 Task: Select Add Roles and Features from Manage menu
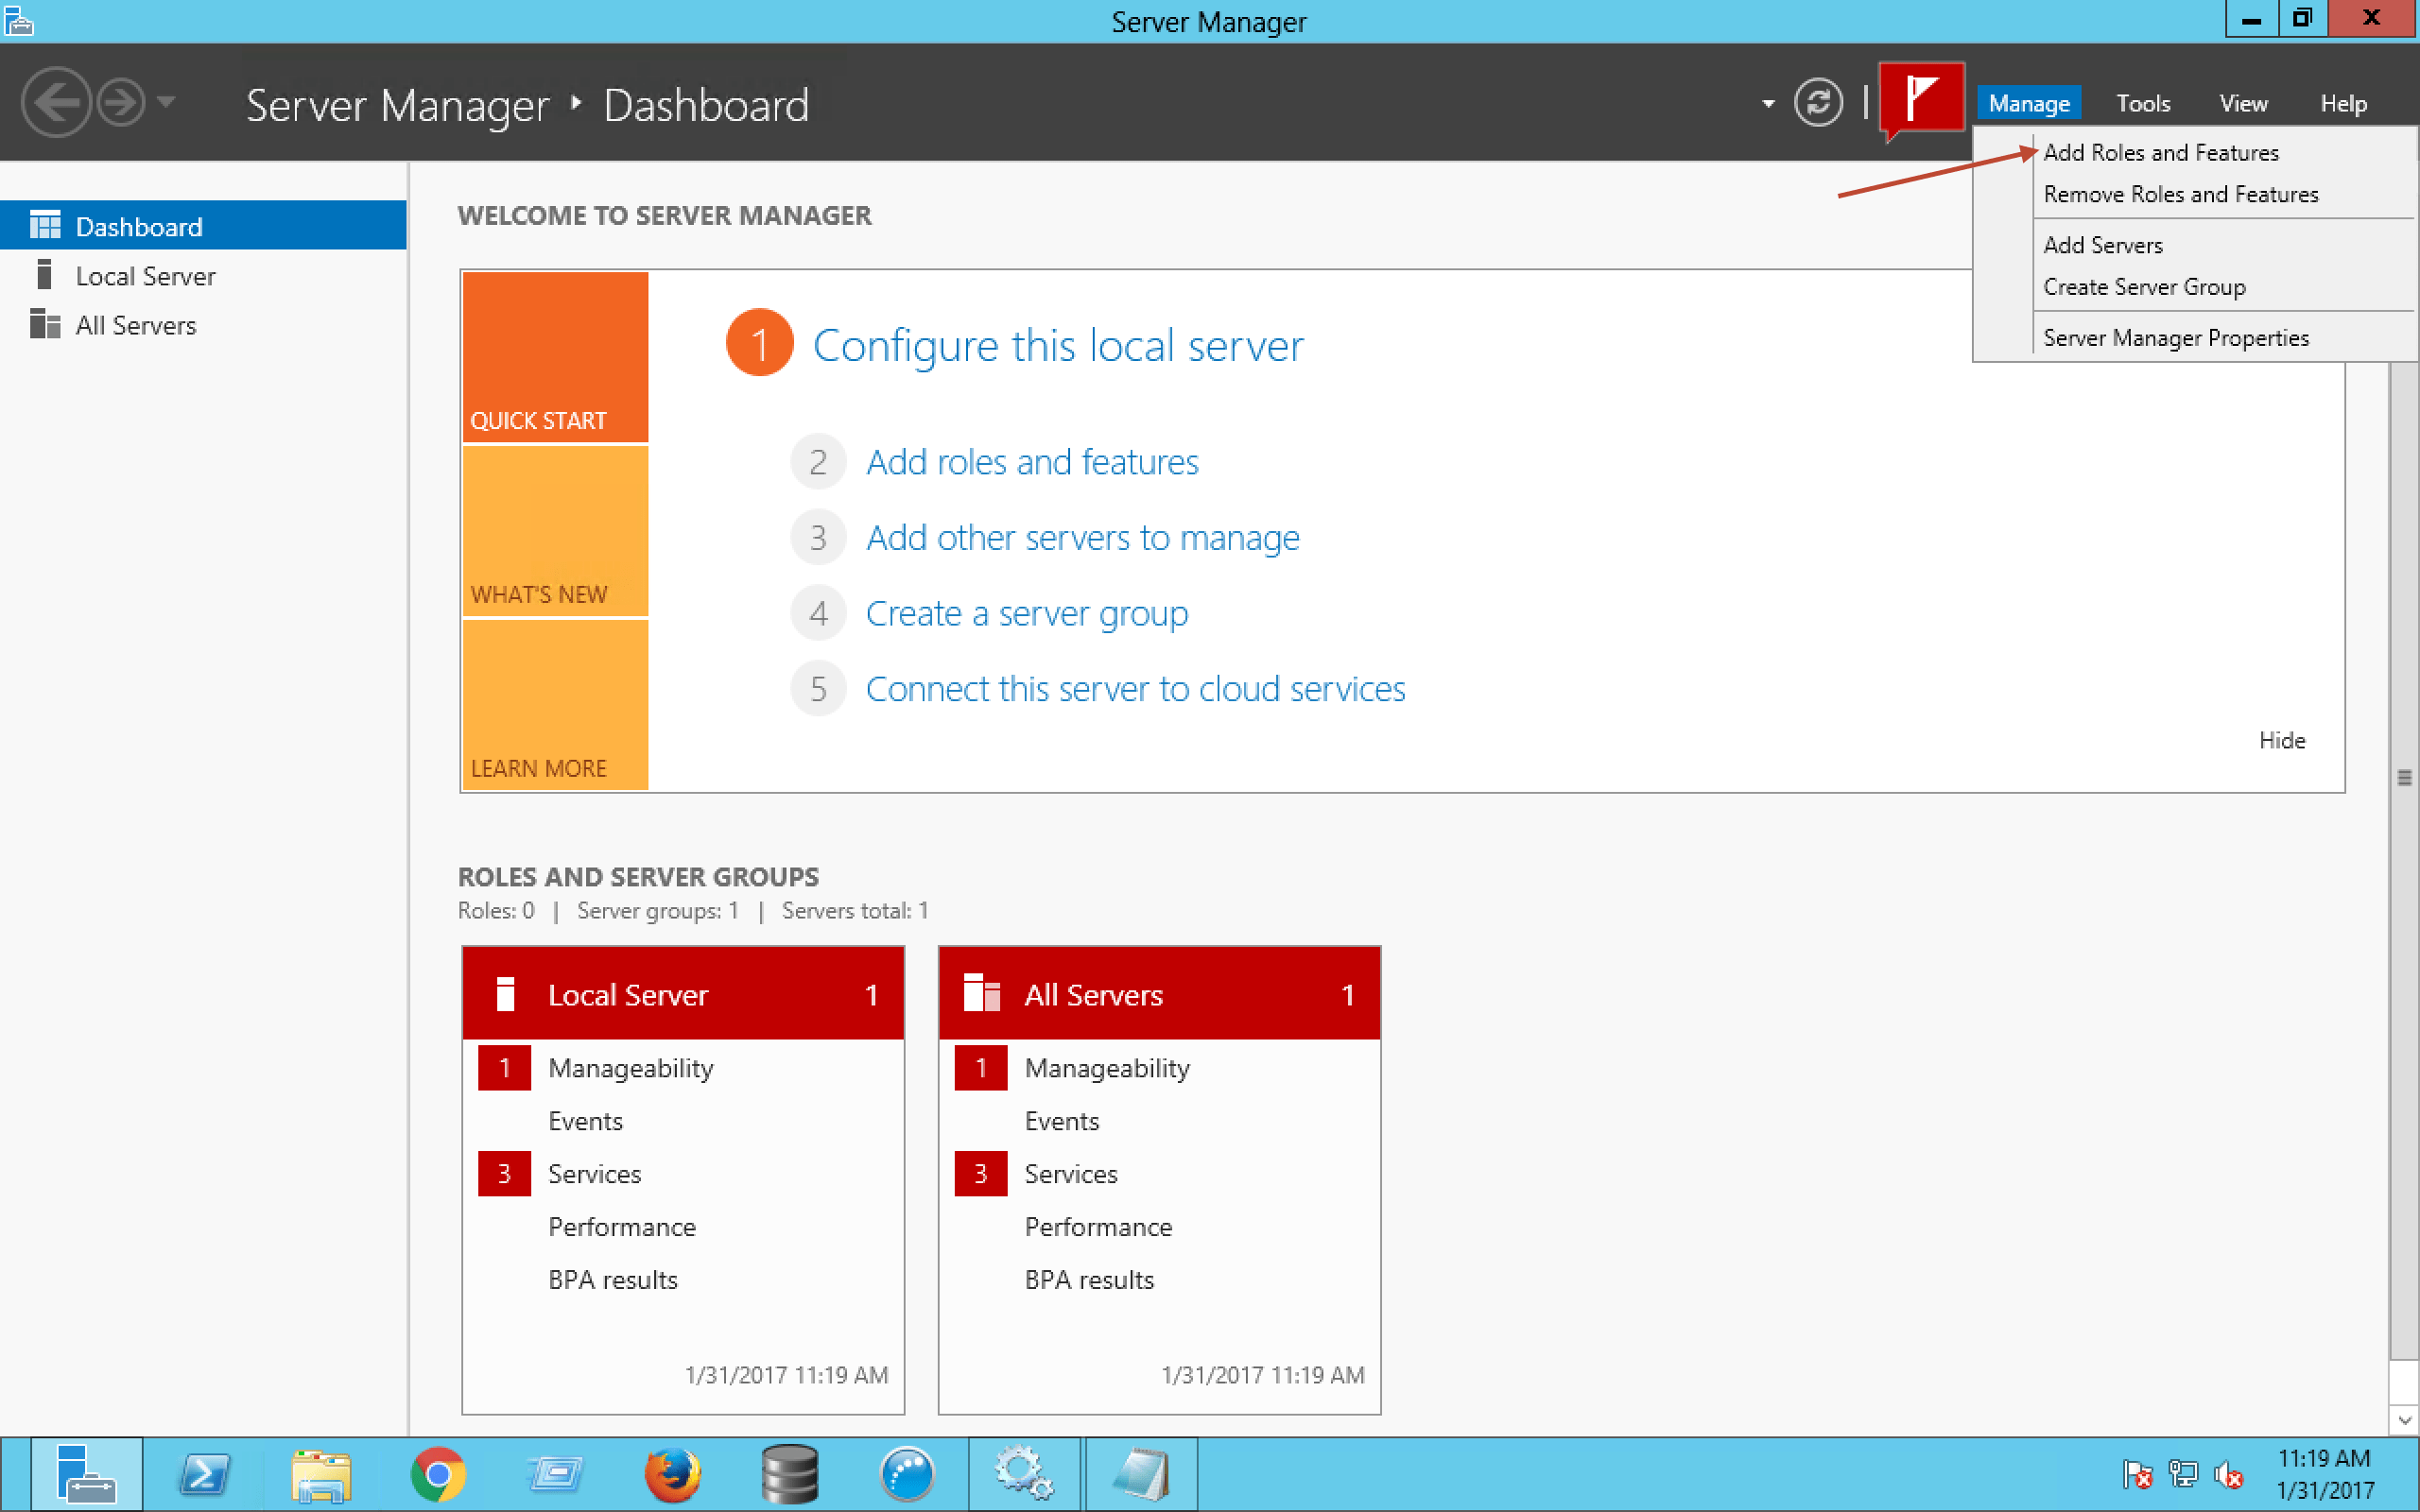click(2161, 152)
